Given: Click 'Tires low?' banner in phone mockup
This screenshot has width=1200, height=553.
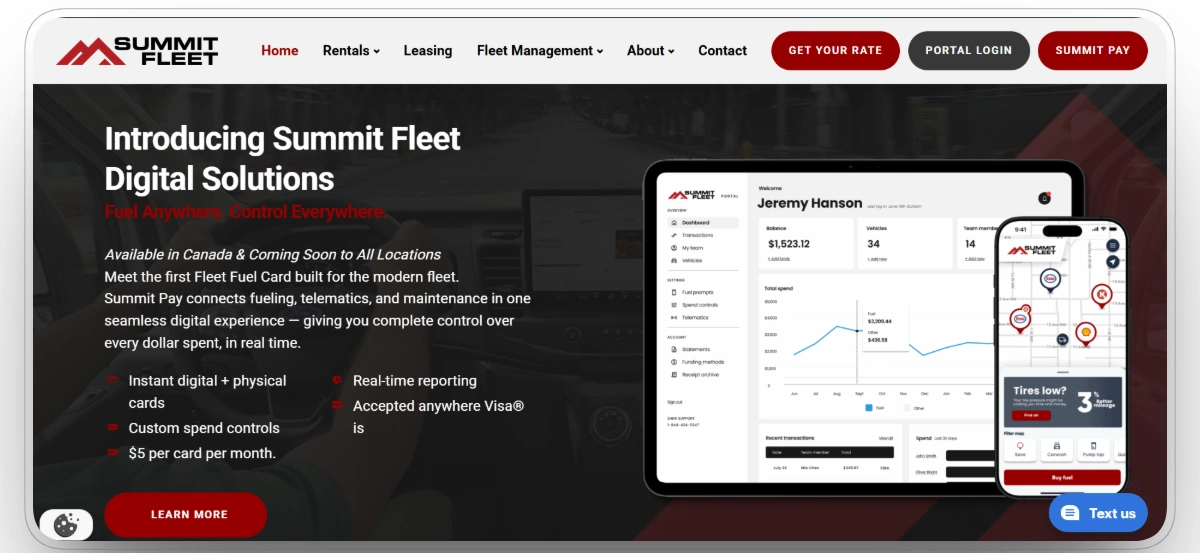Looking at the screenshot, I should (x=1062, y=402).
